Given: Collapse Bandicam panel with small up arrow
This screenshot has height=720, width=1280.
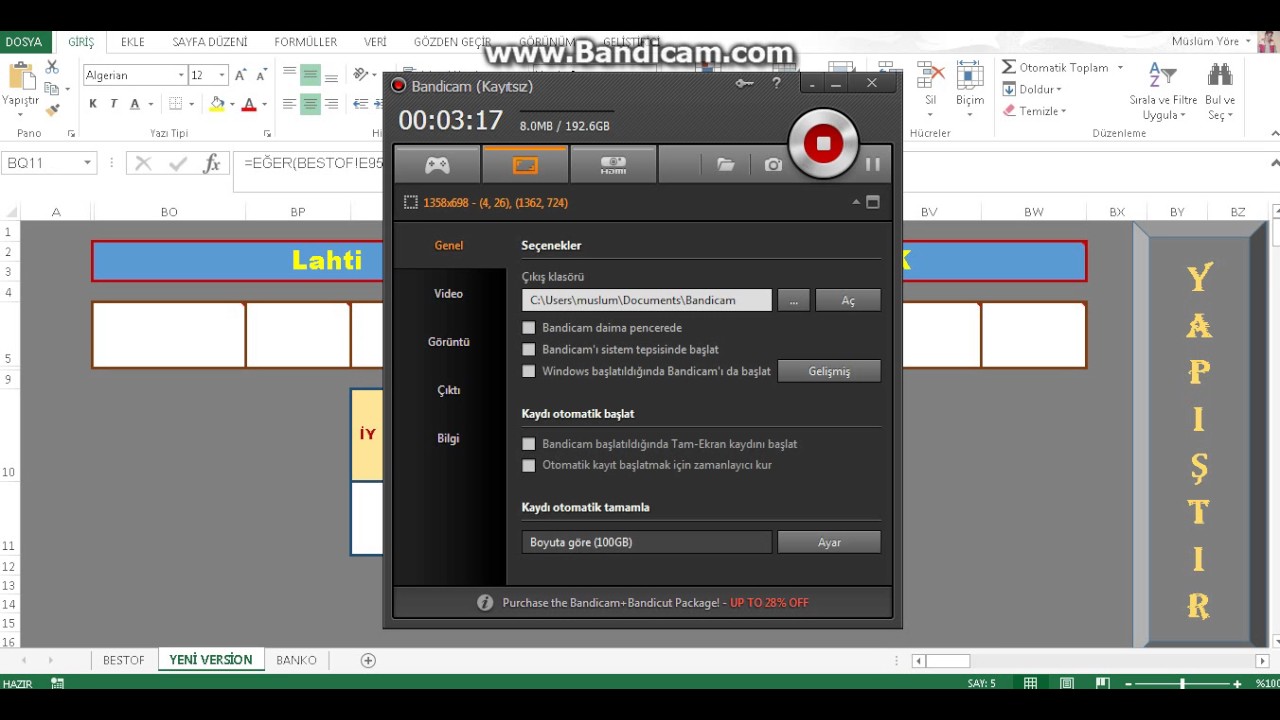Looking at the screenshot, I should (856, 202).
